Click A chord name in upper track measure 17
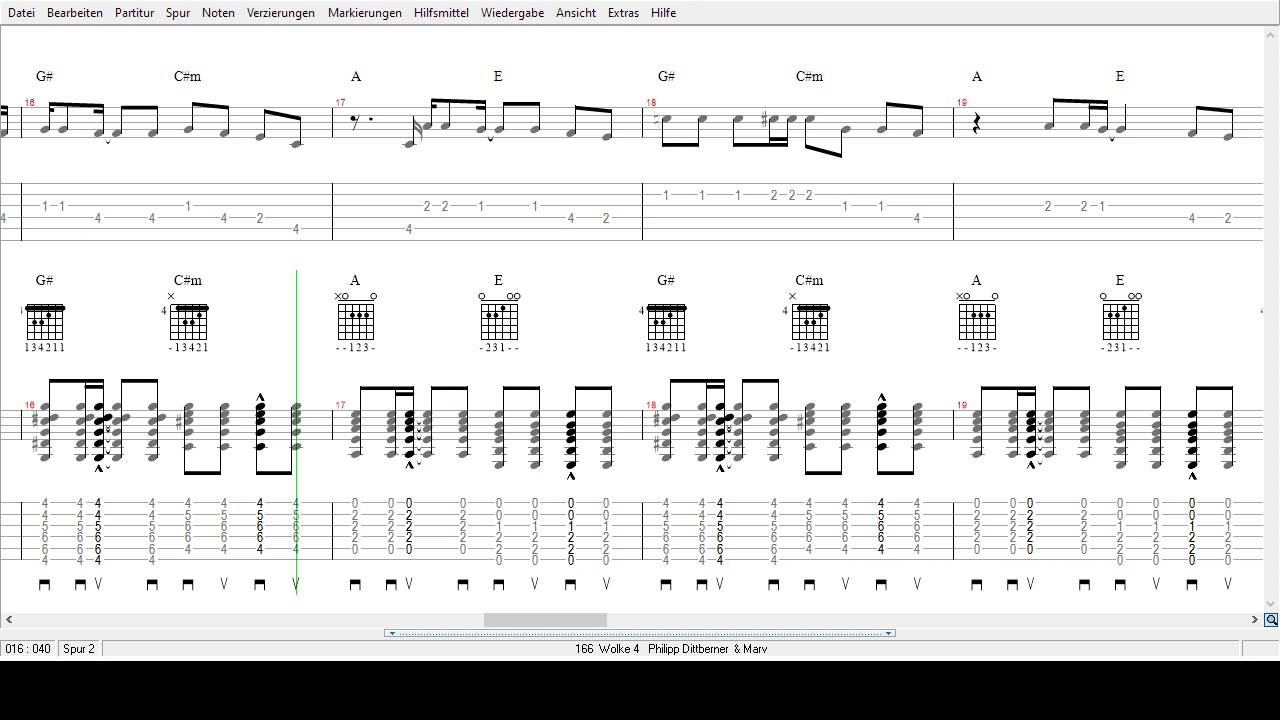This screenshot has height=720, width=1280. [x=356, y=76]
